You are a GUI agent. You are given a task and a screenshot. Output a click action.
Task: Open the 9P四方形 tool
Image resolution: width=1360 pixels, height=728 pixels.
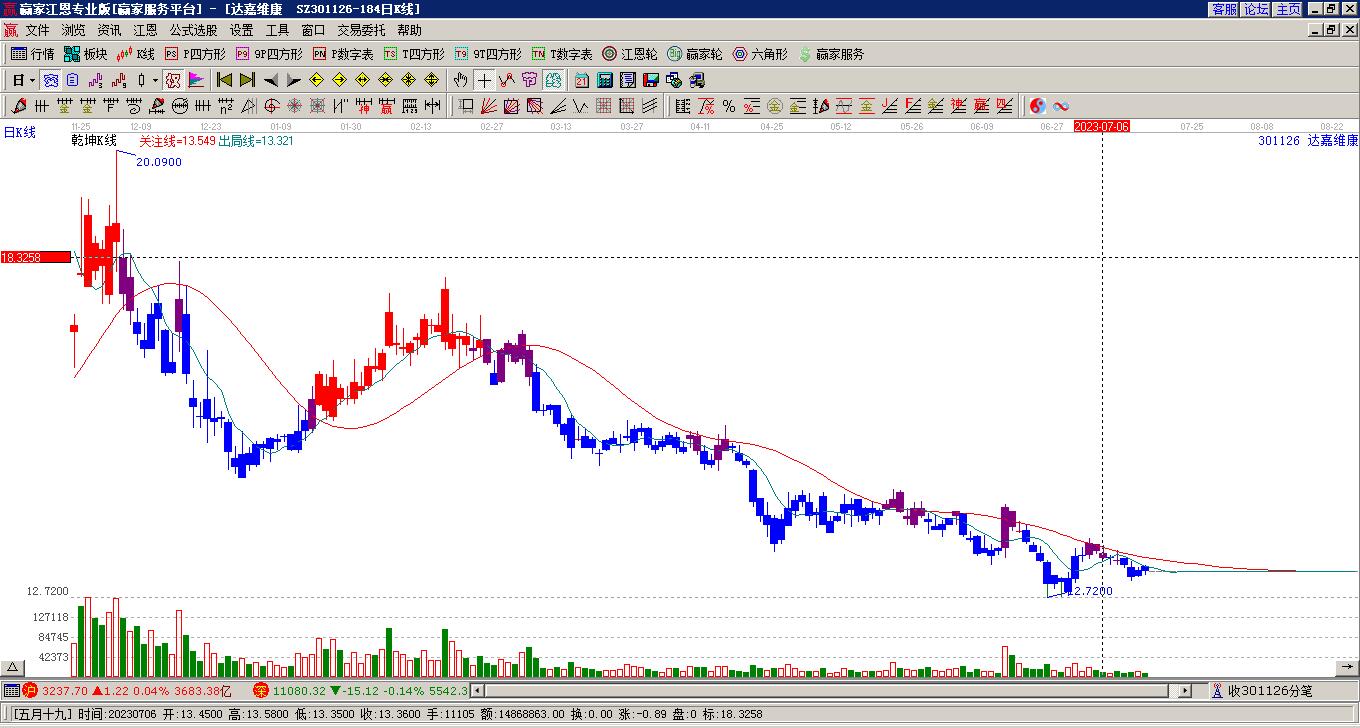(x=269, y=54)
